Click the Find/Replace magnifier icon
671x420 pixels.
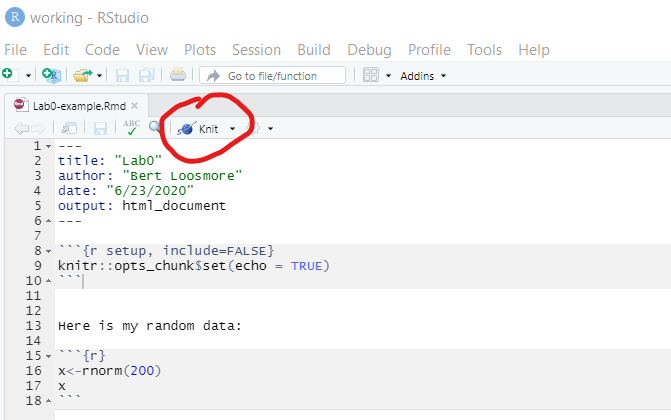click(x=154, y=127)
